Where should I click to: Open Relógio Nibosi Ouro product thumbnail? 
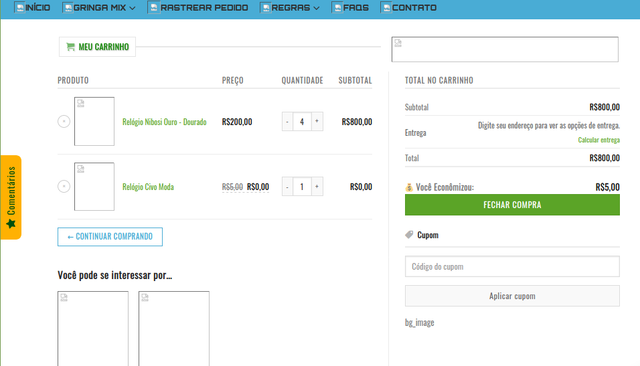coord(94,121)
